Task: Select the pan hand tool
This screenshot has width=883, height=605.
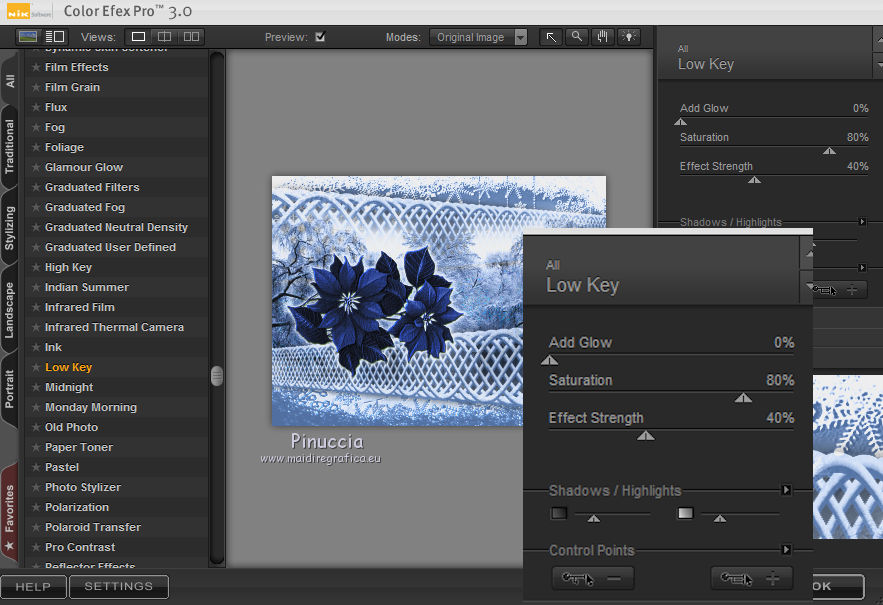Action: [x=603, y=37]
